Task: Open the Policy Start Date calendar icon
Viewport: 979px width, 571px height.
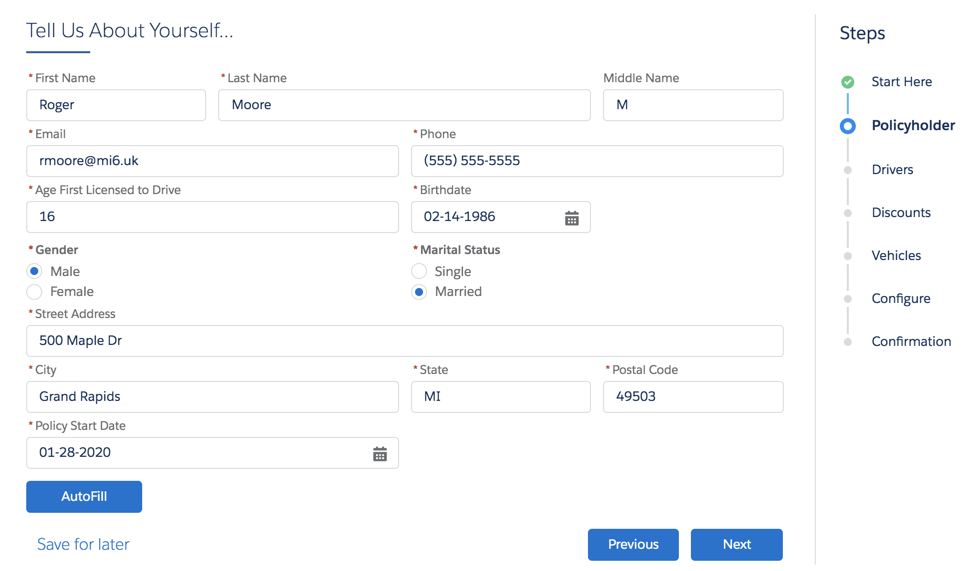Action: 380,454
